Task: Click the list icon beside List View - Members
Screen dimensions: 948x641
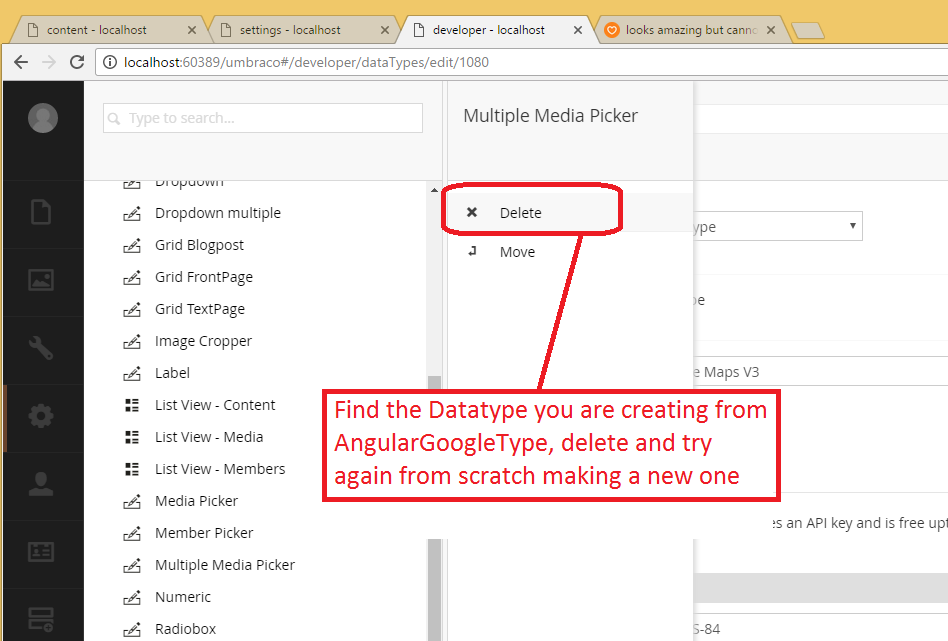Action: click(132, 469)
